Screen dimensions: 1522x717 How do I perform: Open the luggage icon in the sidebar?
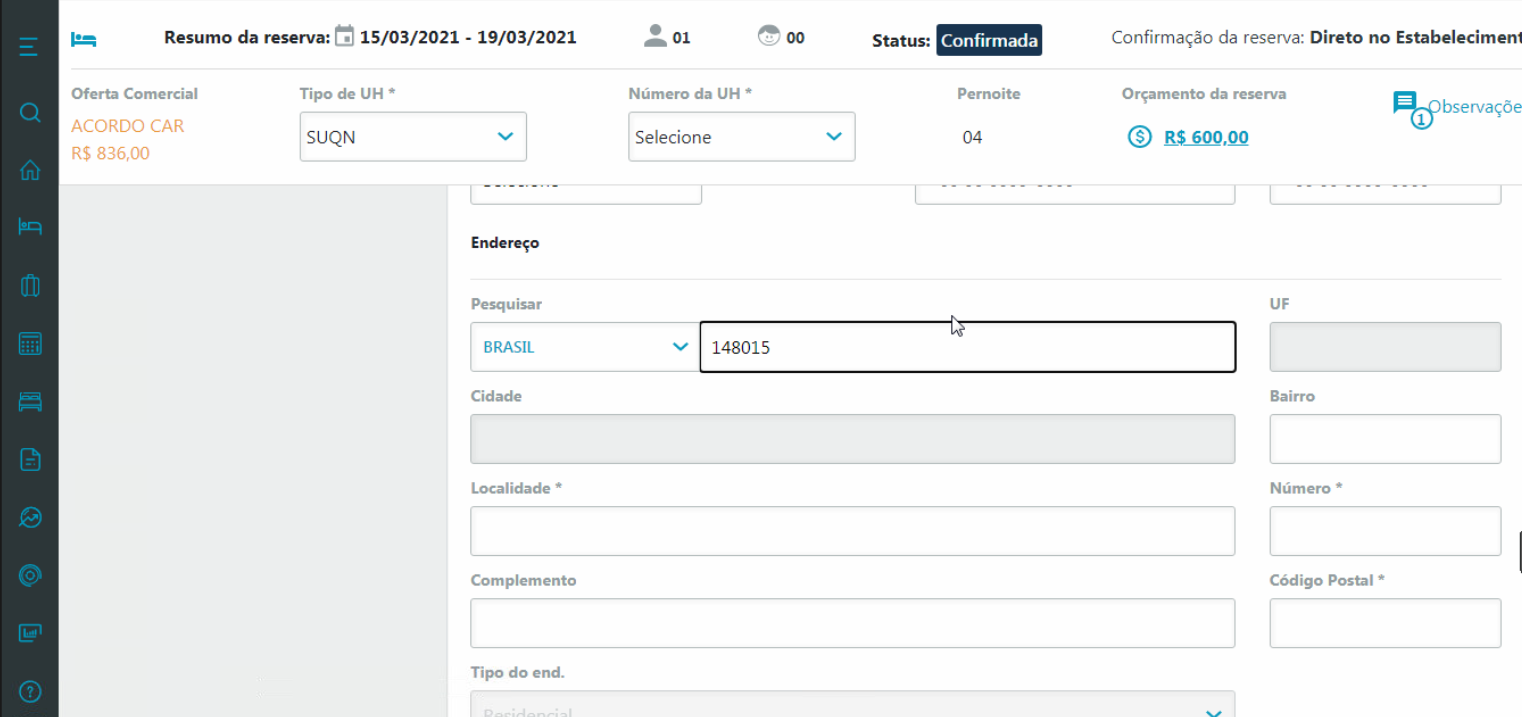click(x=30, y=286)
